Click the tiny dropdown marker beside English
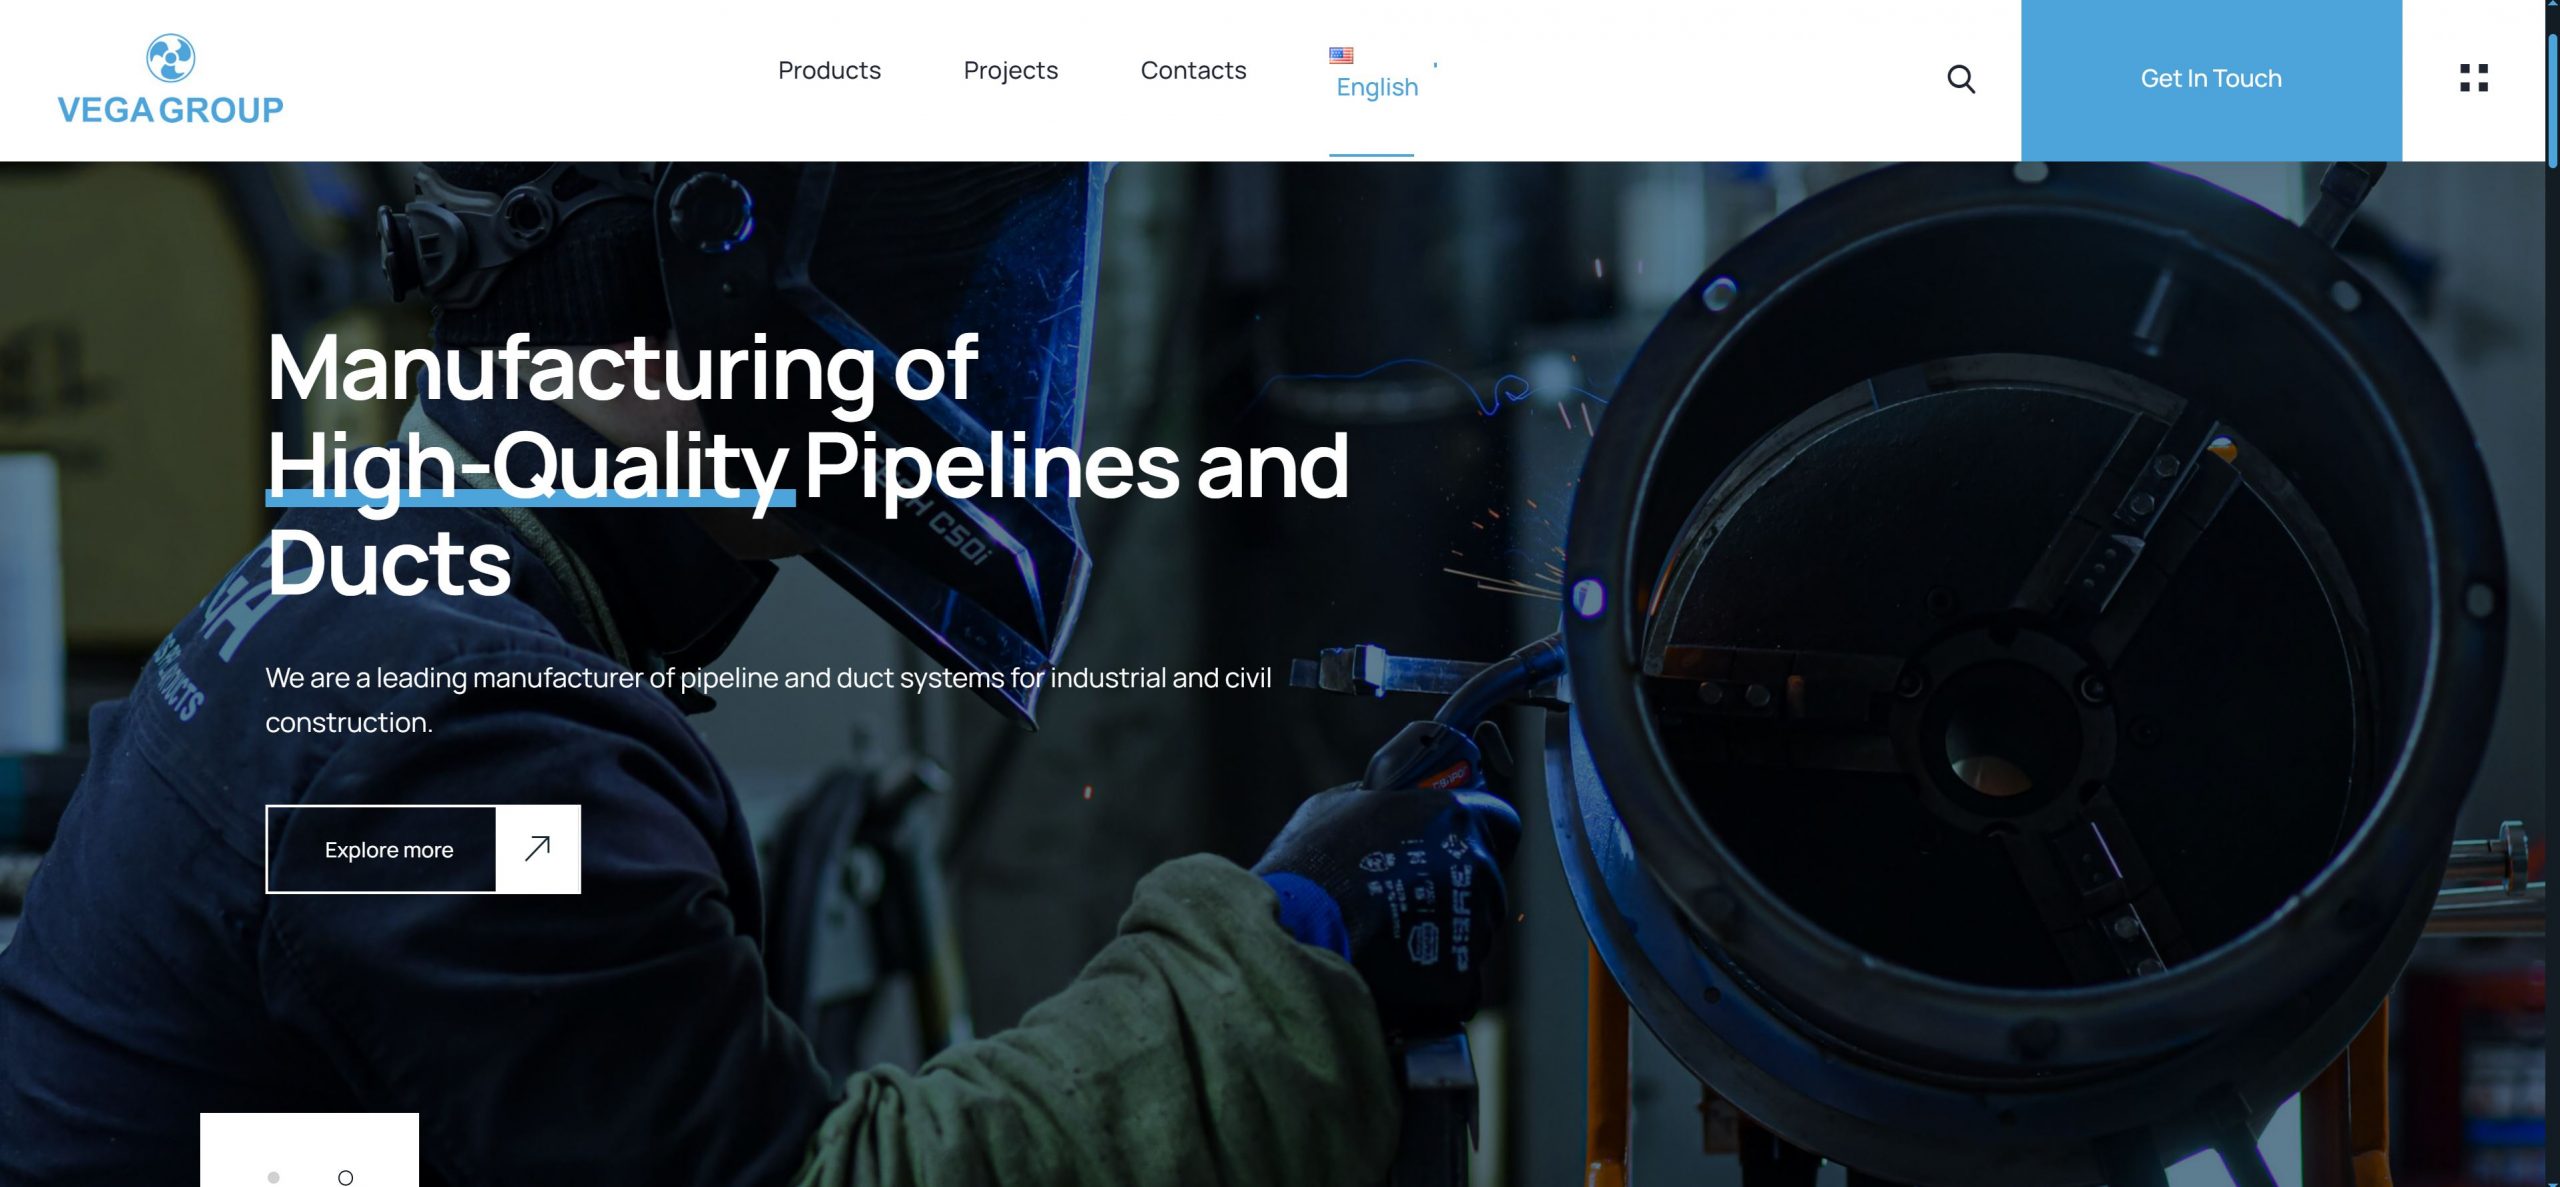This screenshot has height=1187, width=2560. tap(1435, 65)
